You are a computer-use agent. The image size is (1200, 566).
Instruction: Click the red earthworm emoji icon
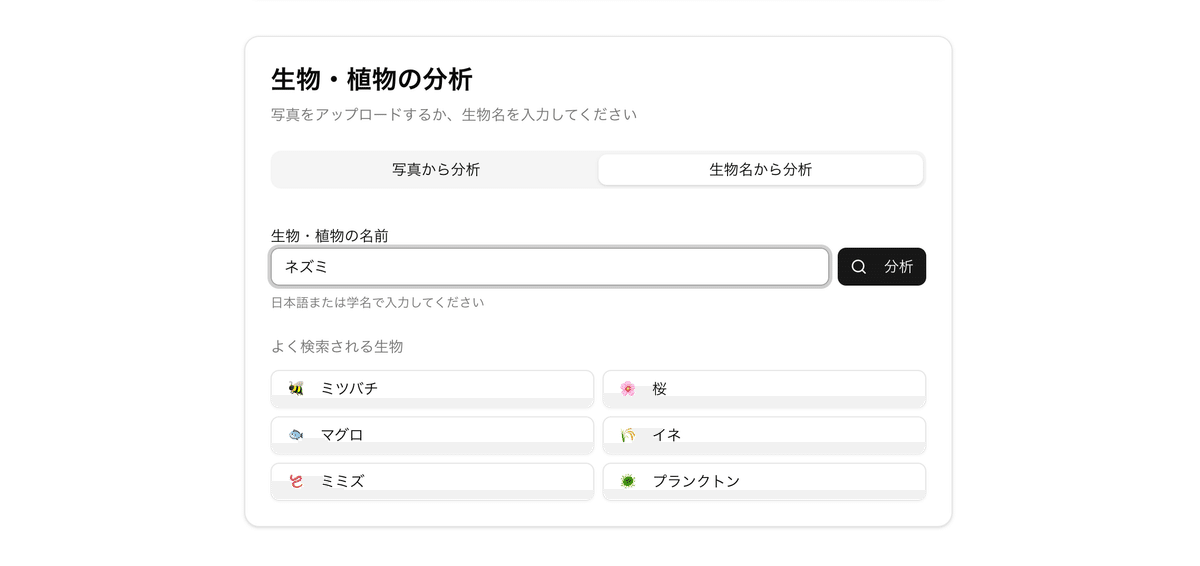coord(296,481)
